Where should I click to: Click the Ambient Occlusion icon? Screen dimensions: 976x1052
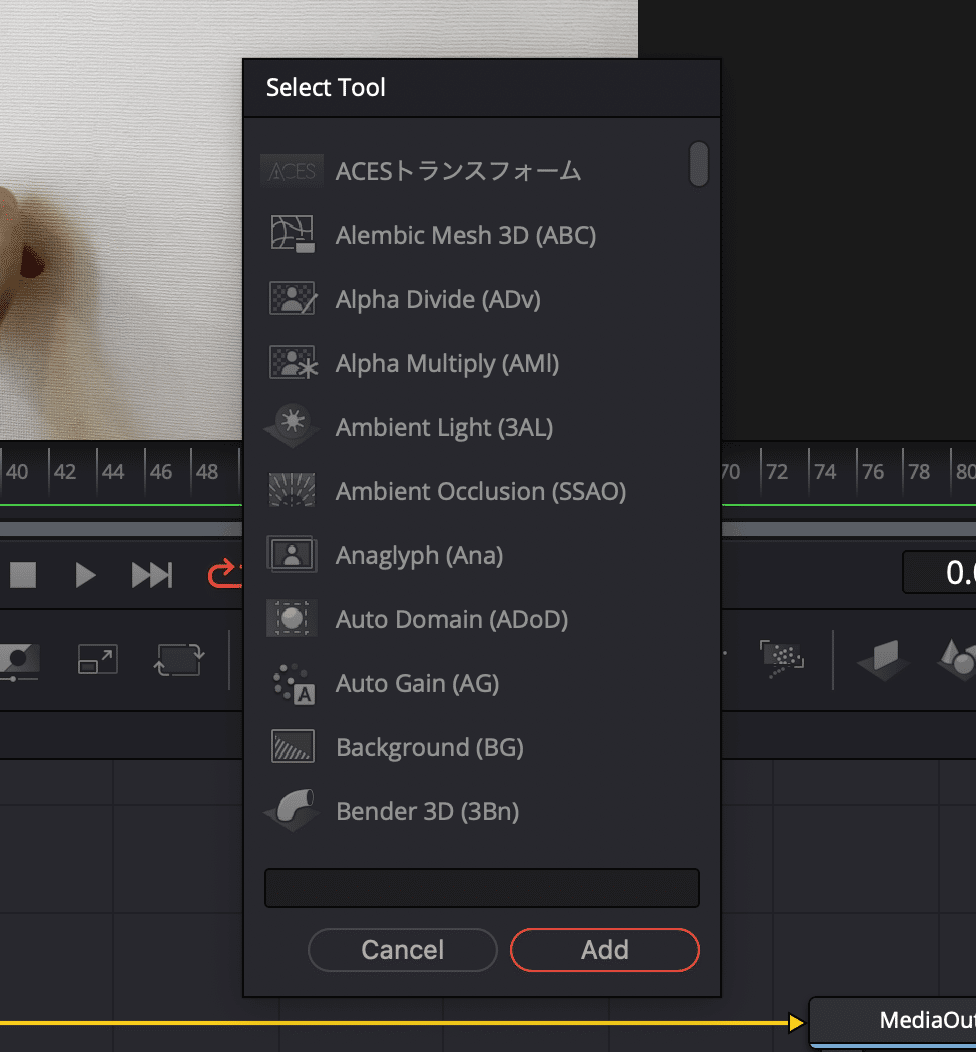click(x=292, y=490)
